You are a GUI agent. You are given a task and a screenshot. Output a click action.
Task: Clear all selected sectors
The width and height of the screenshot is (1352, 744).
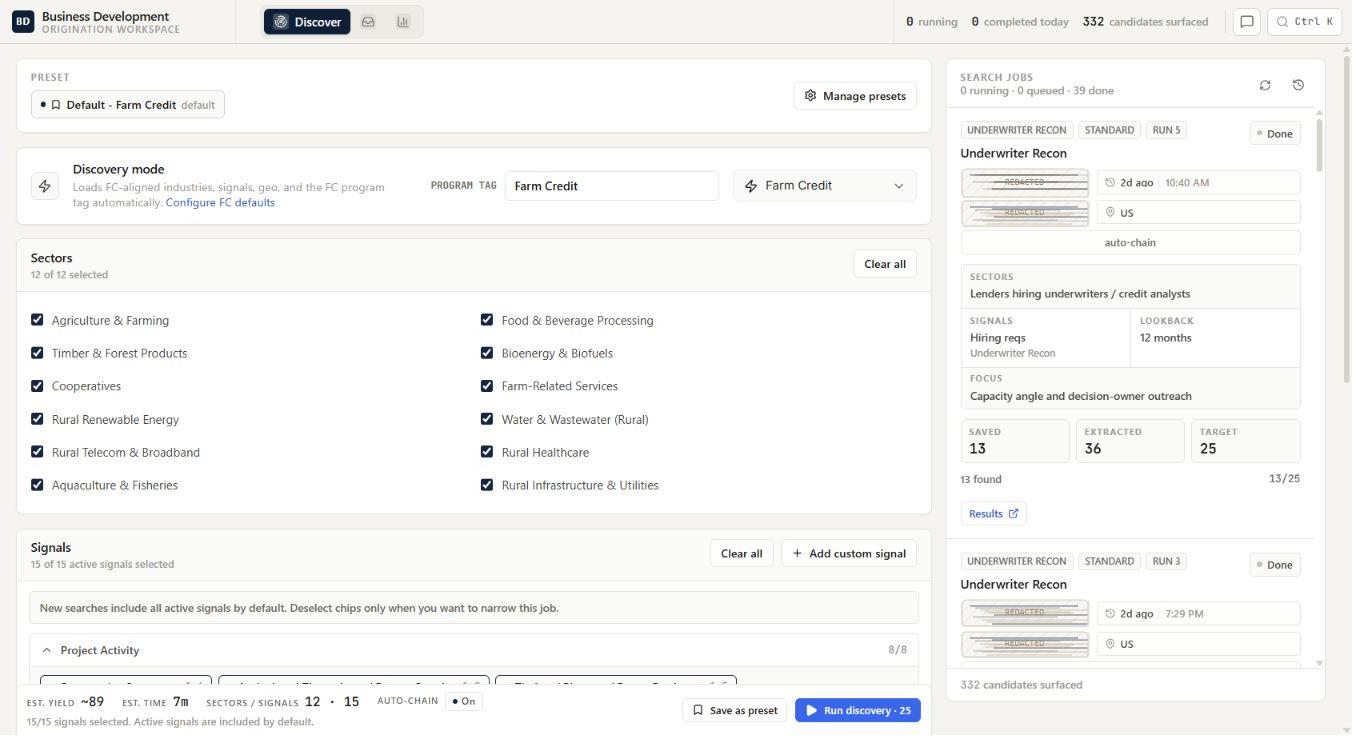pyautogui.click(x=885, y=264)
